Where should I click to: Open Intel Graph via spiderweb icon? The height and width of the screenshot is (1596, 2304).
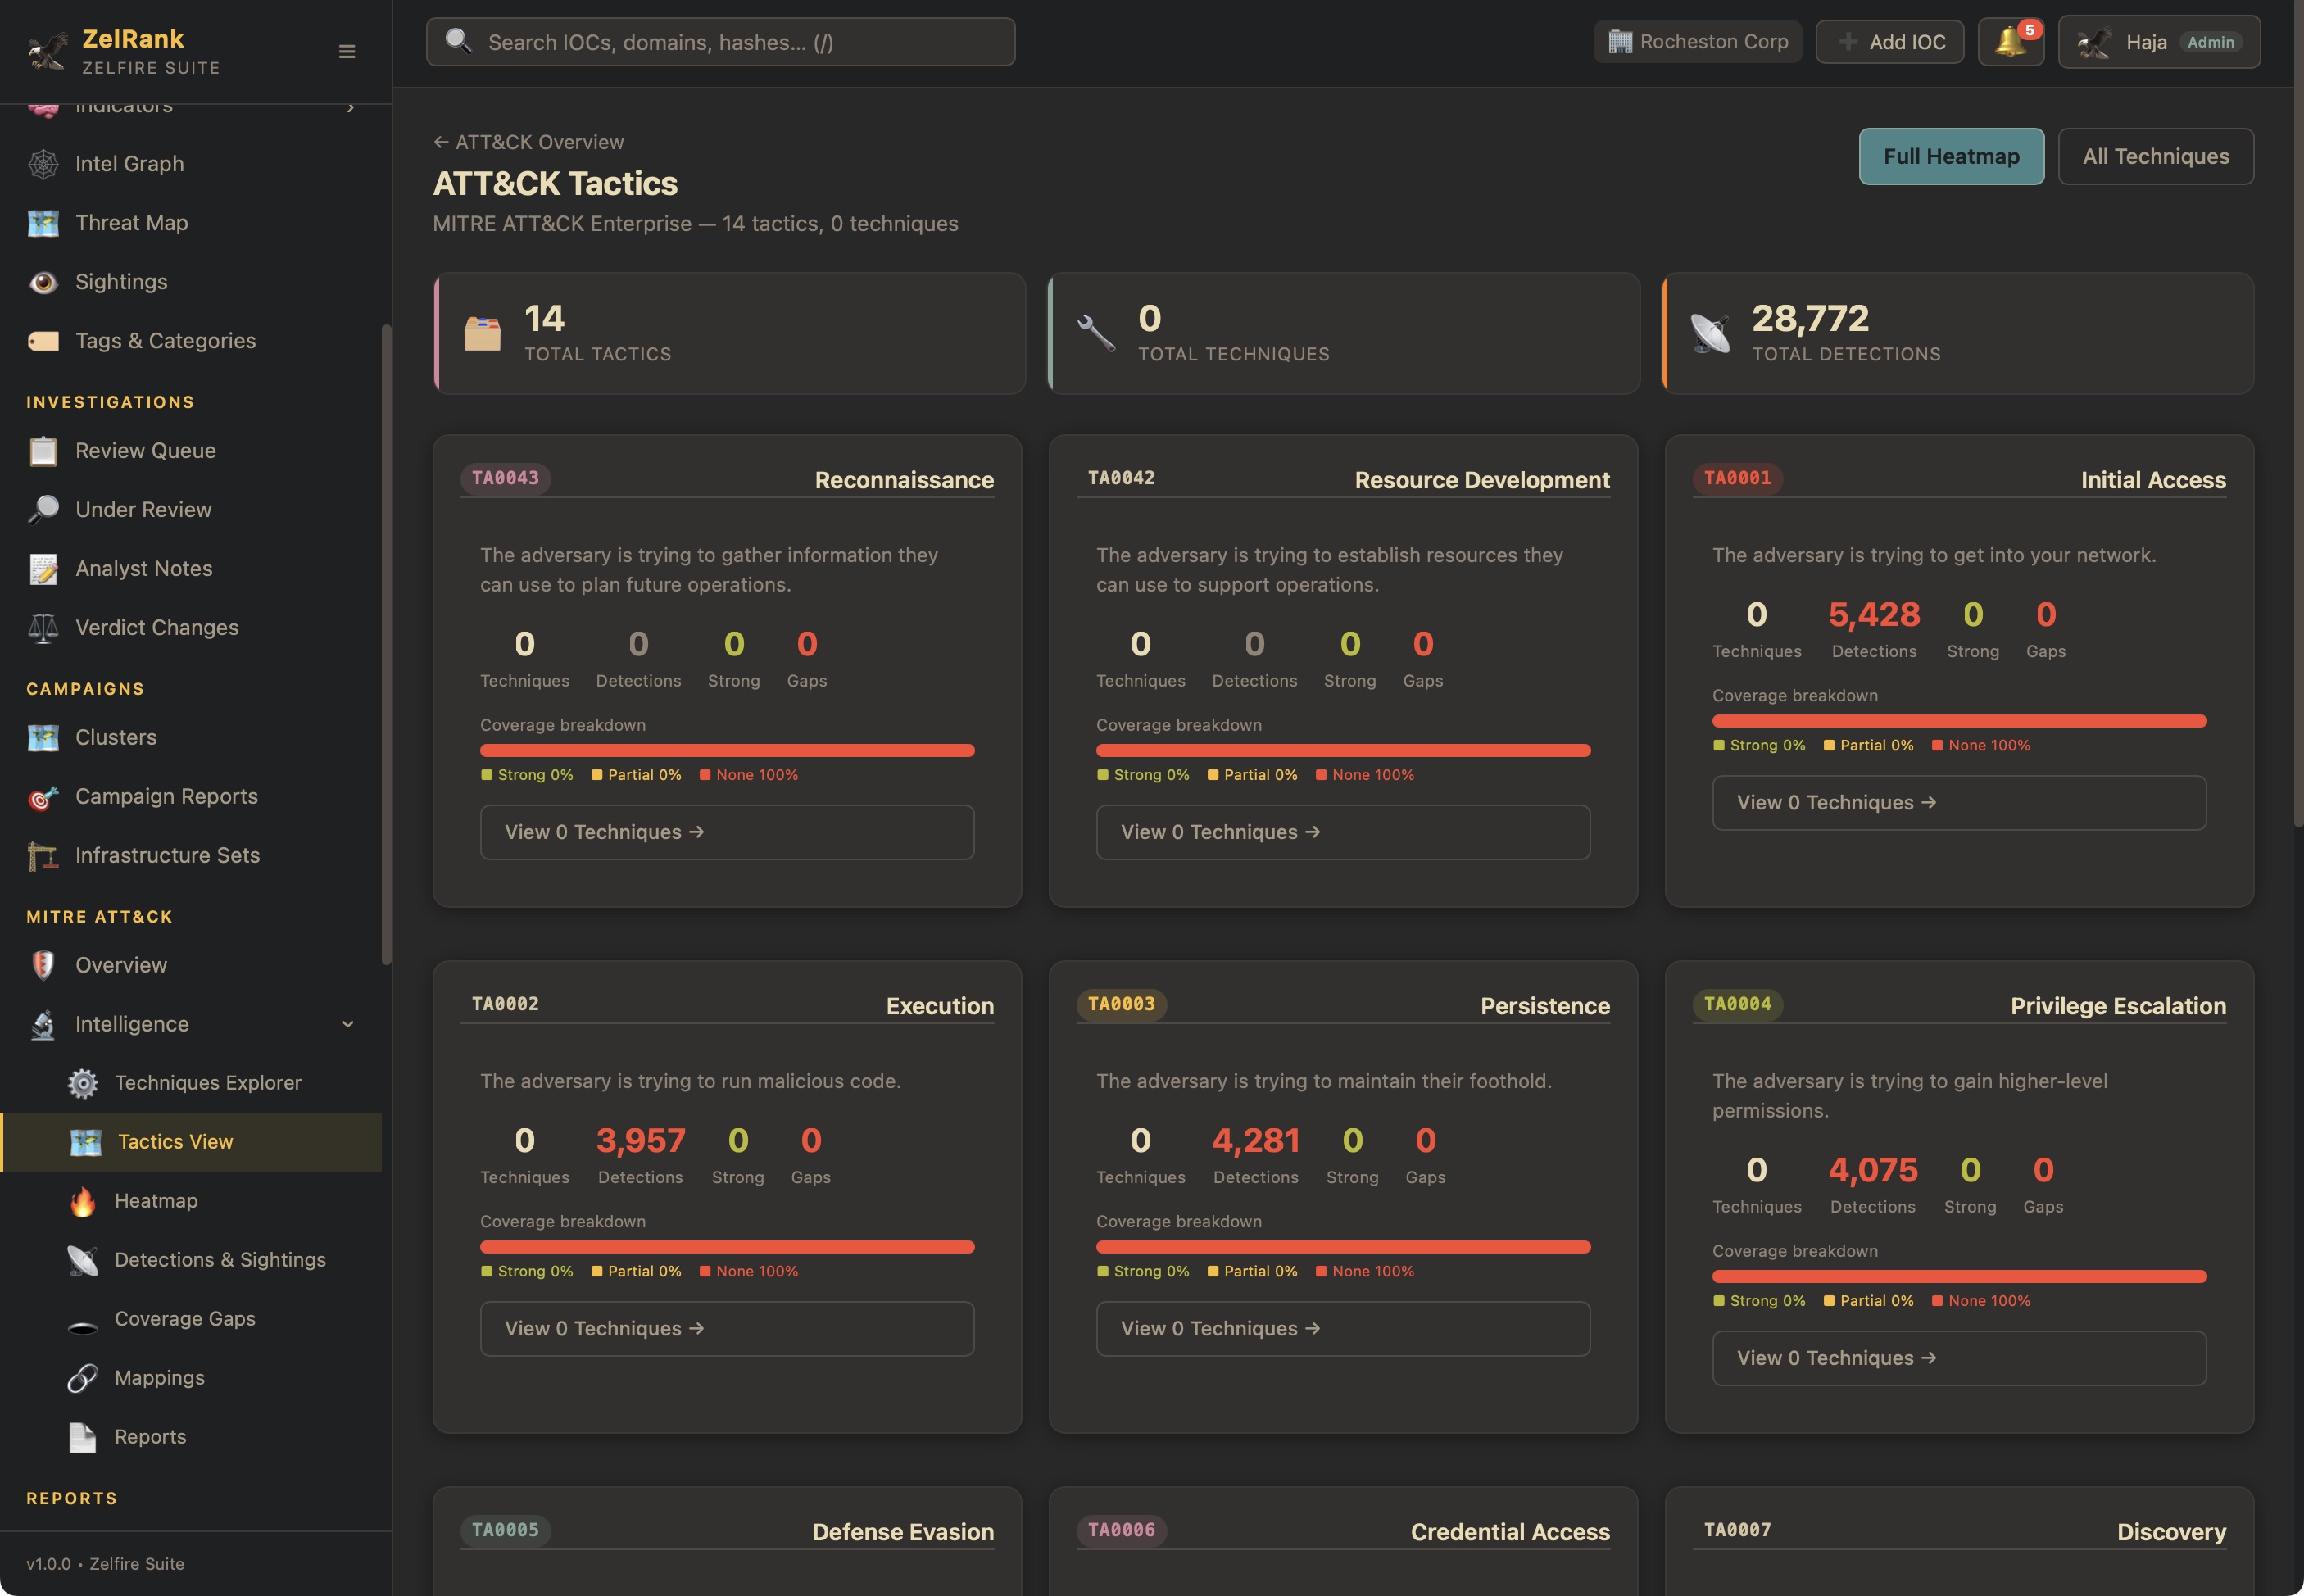pyautogui.click(x=43, y=164)
